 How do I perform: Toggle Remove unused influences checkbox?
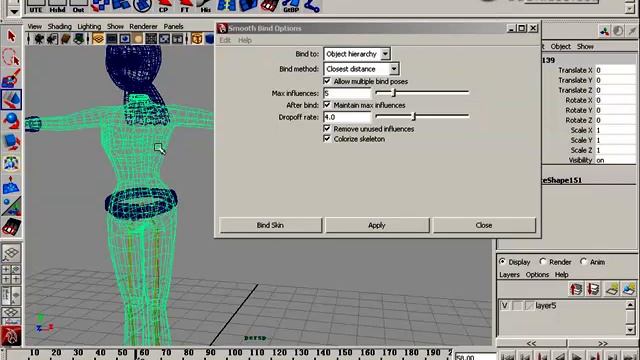pos(327,129)
